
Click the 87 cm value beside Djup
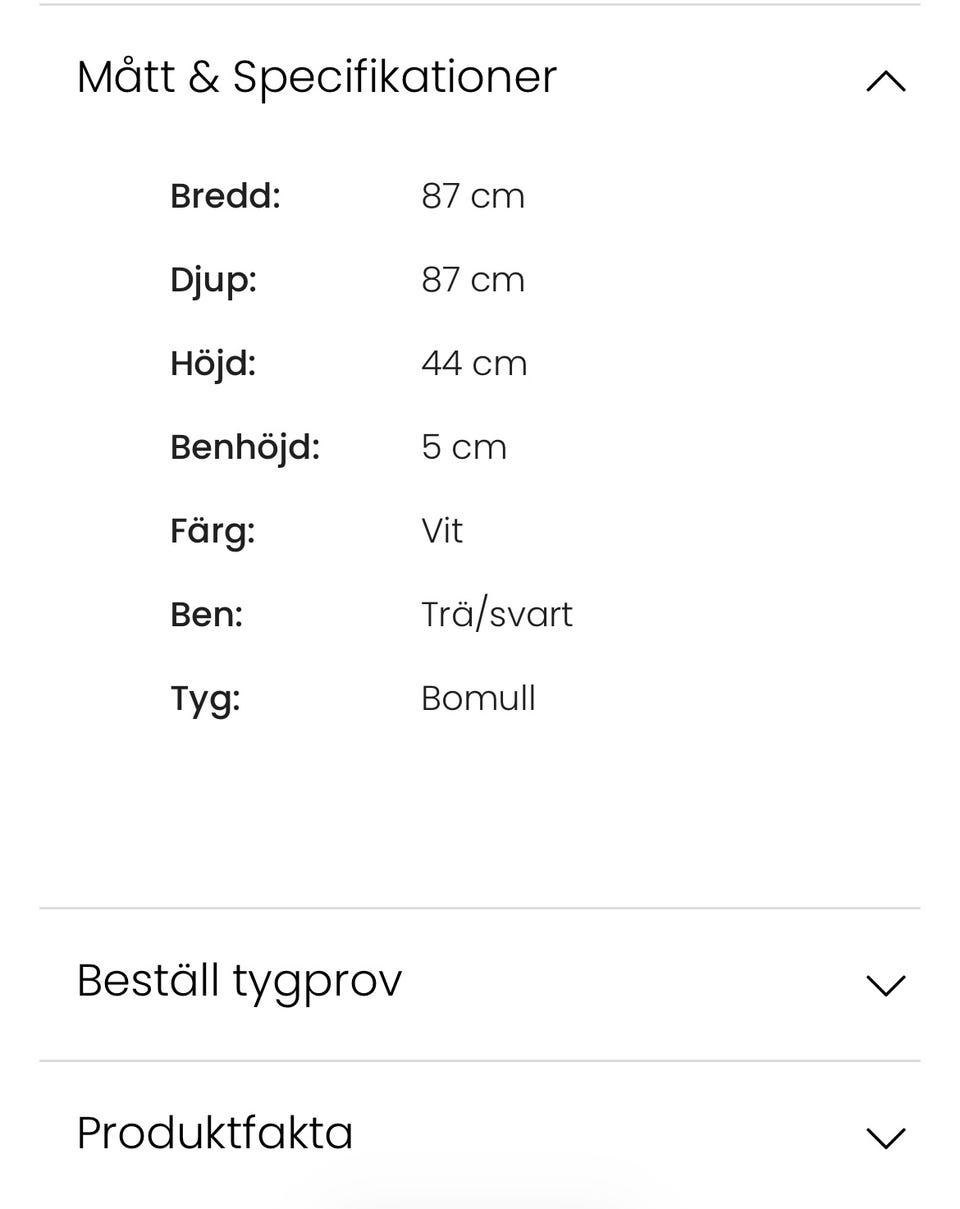473,280
